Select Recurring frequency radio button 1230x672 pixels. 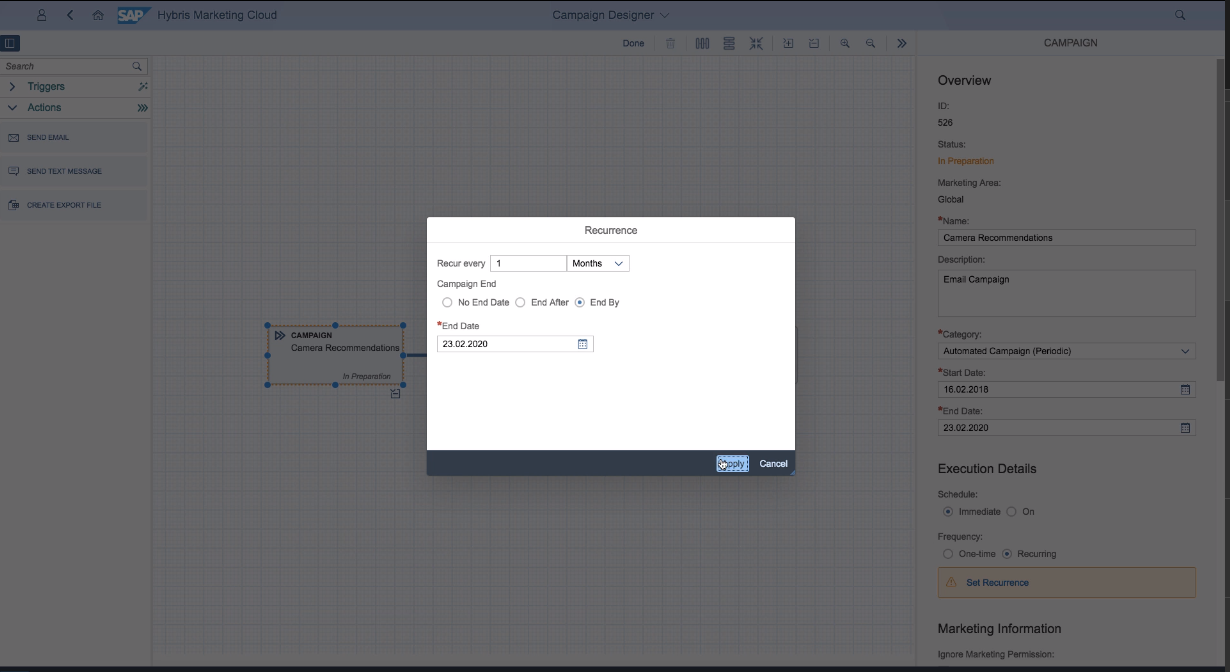(x=1007, y=554)
